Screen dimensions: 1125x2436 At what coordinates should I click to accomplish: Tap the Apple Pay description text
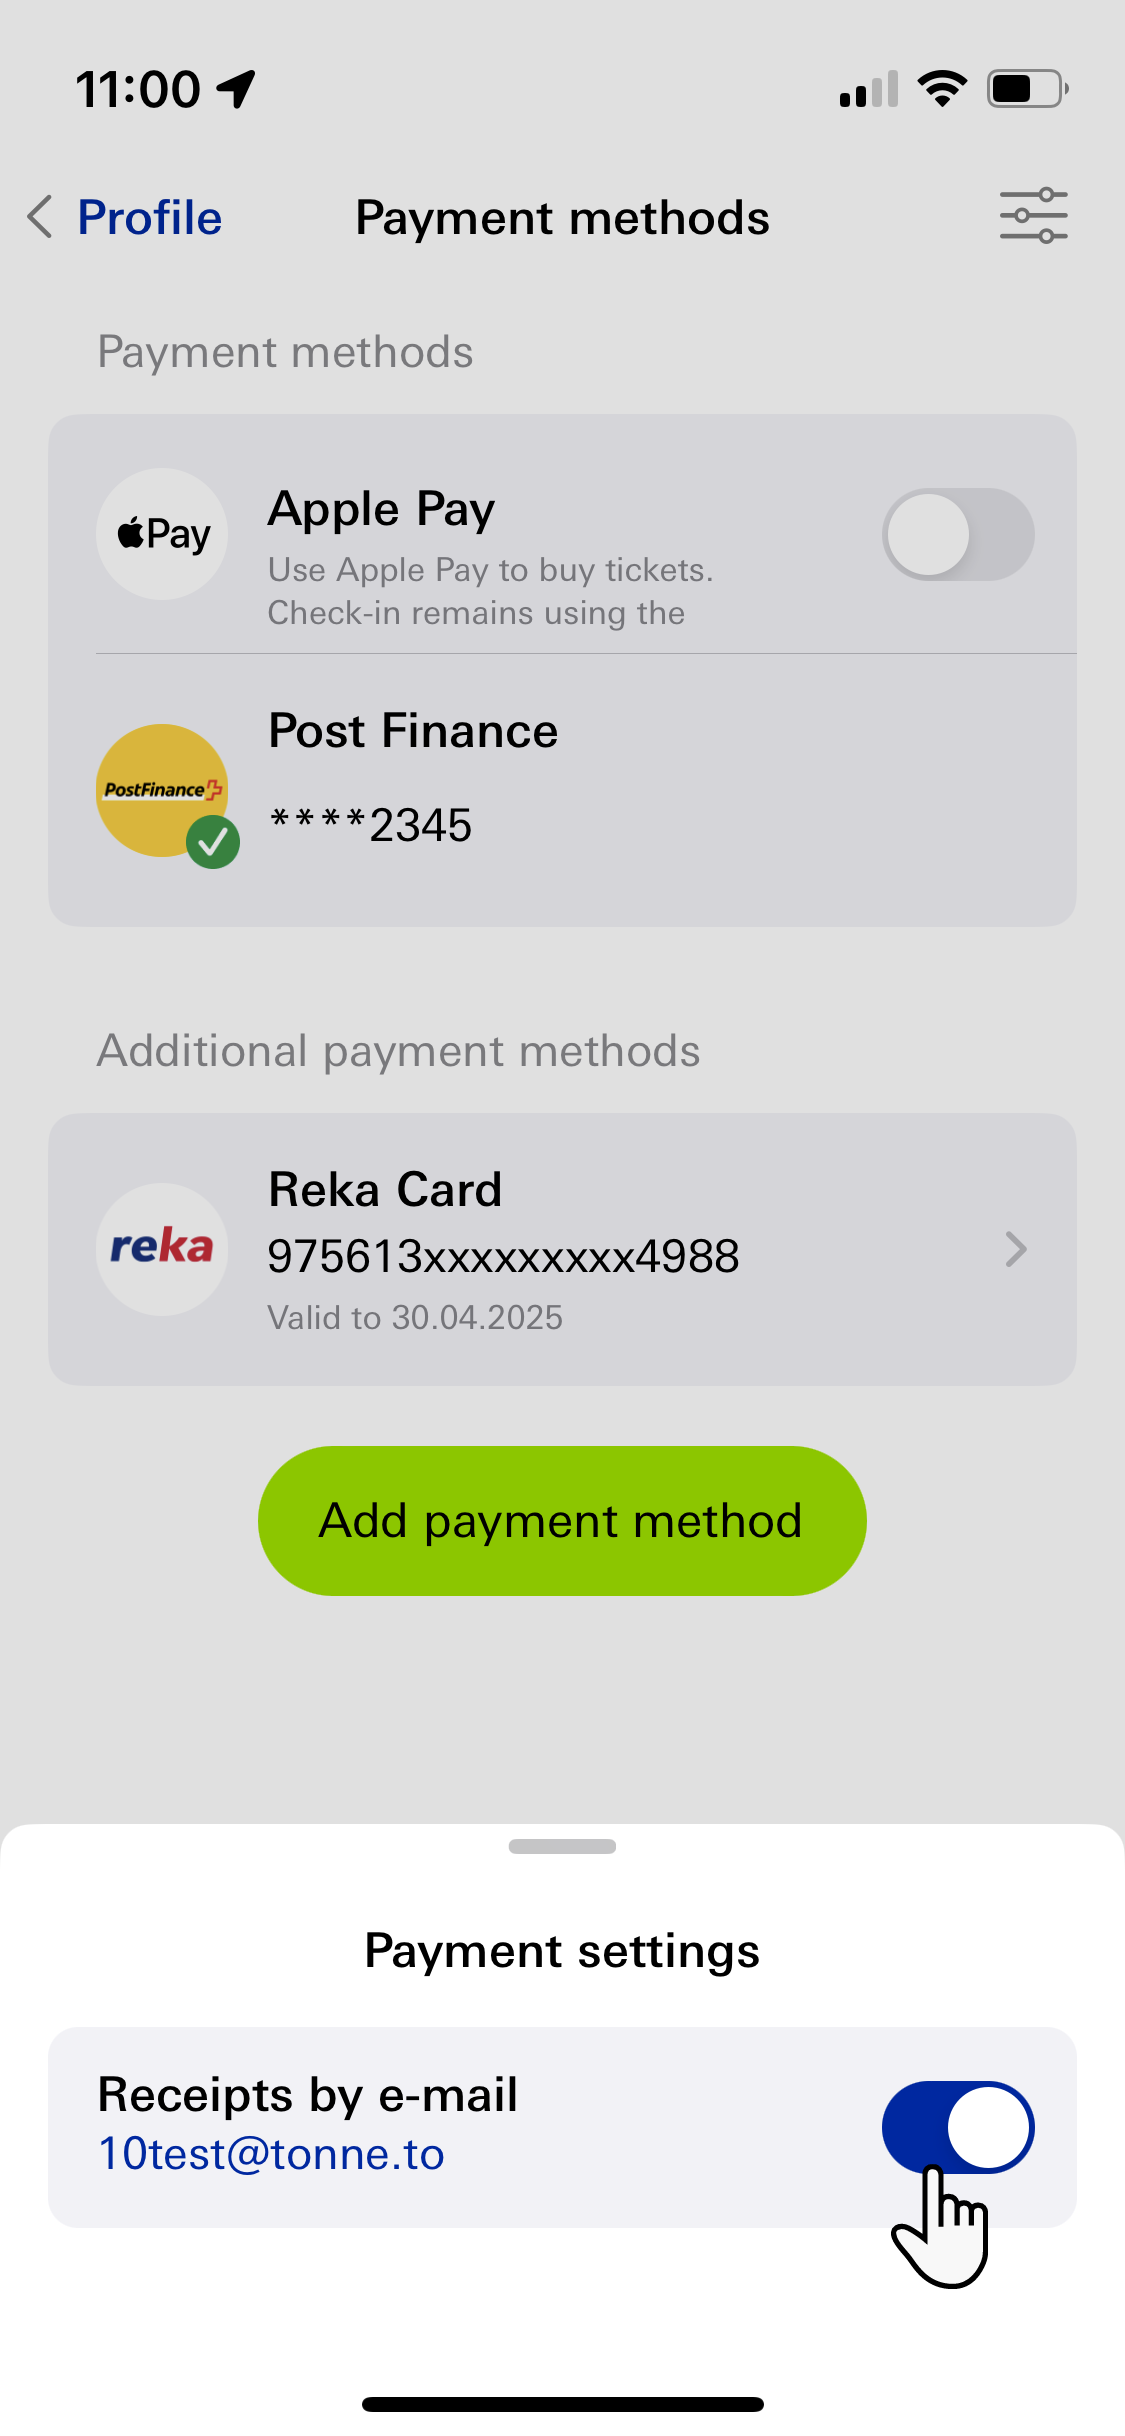(x=490, y=591)
